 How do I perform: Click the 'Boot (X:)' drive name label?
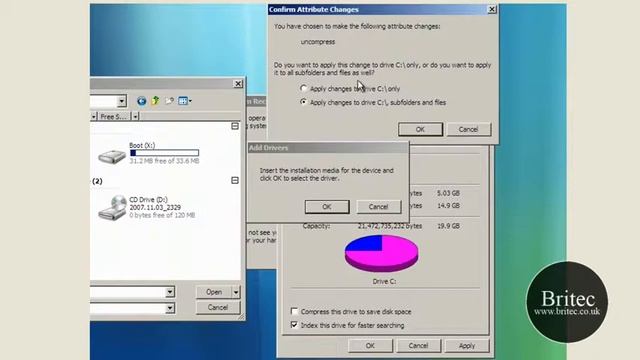(x=142, y=145)
